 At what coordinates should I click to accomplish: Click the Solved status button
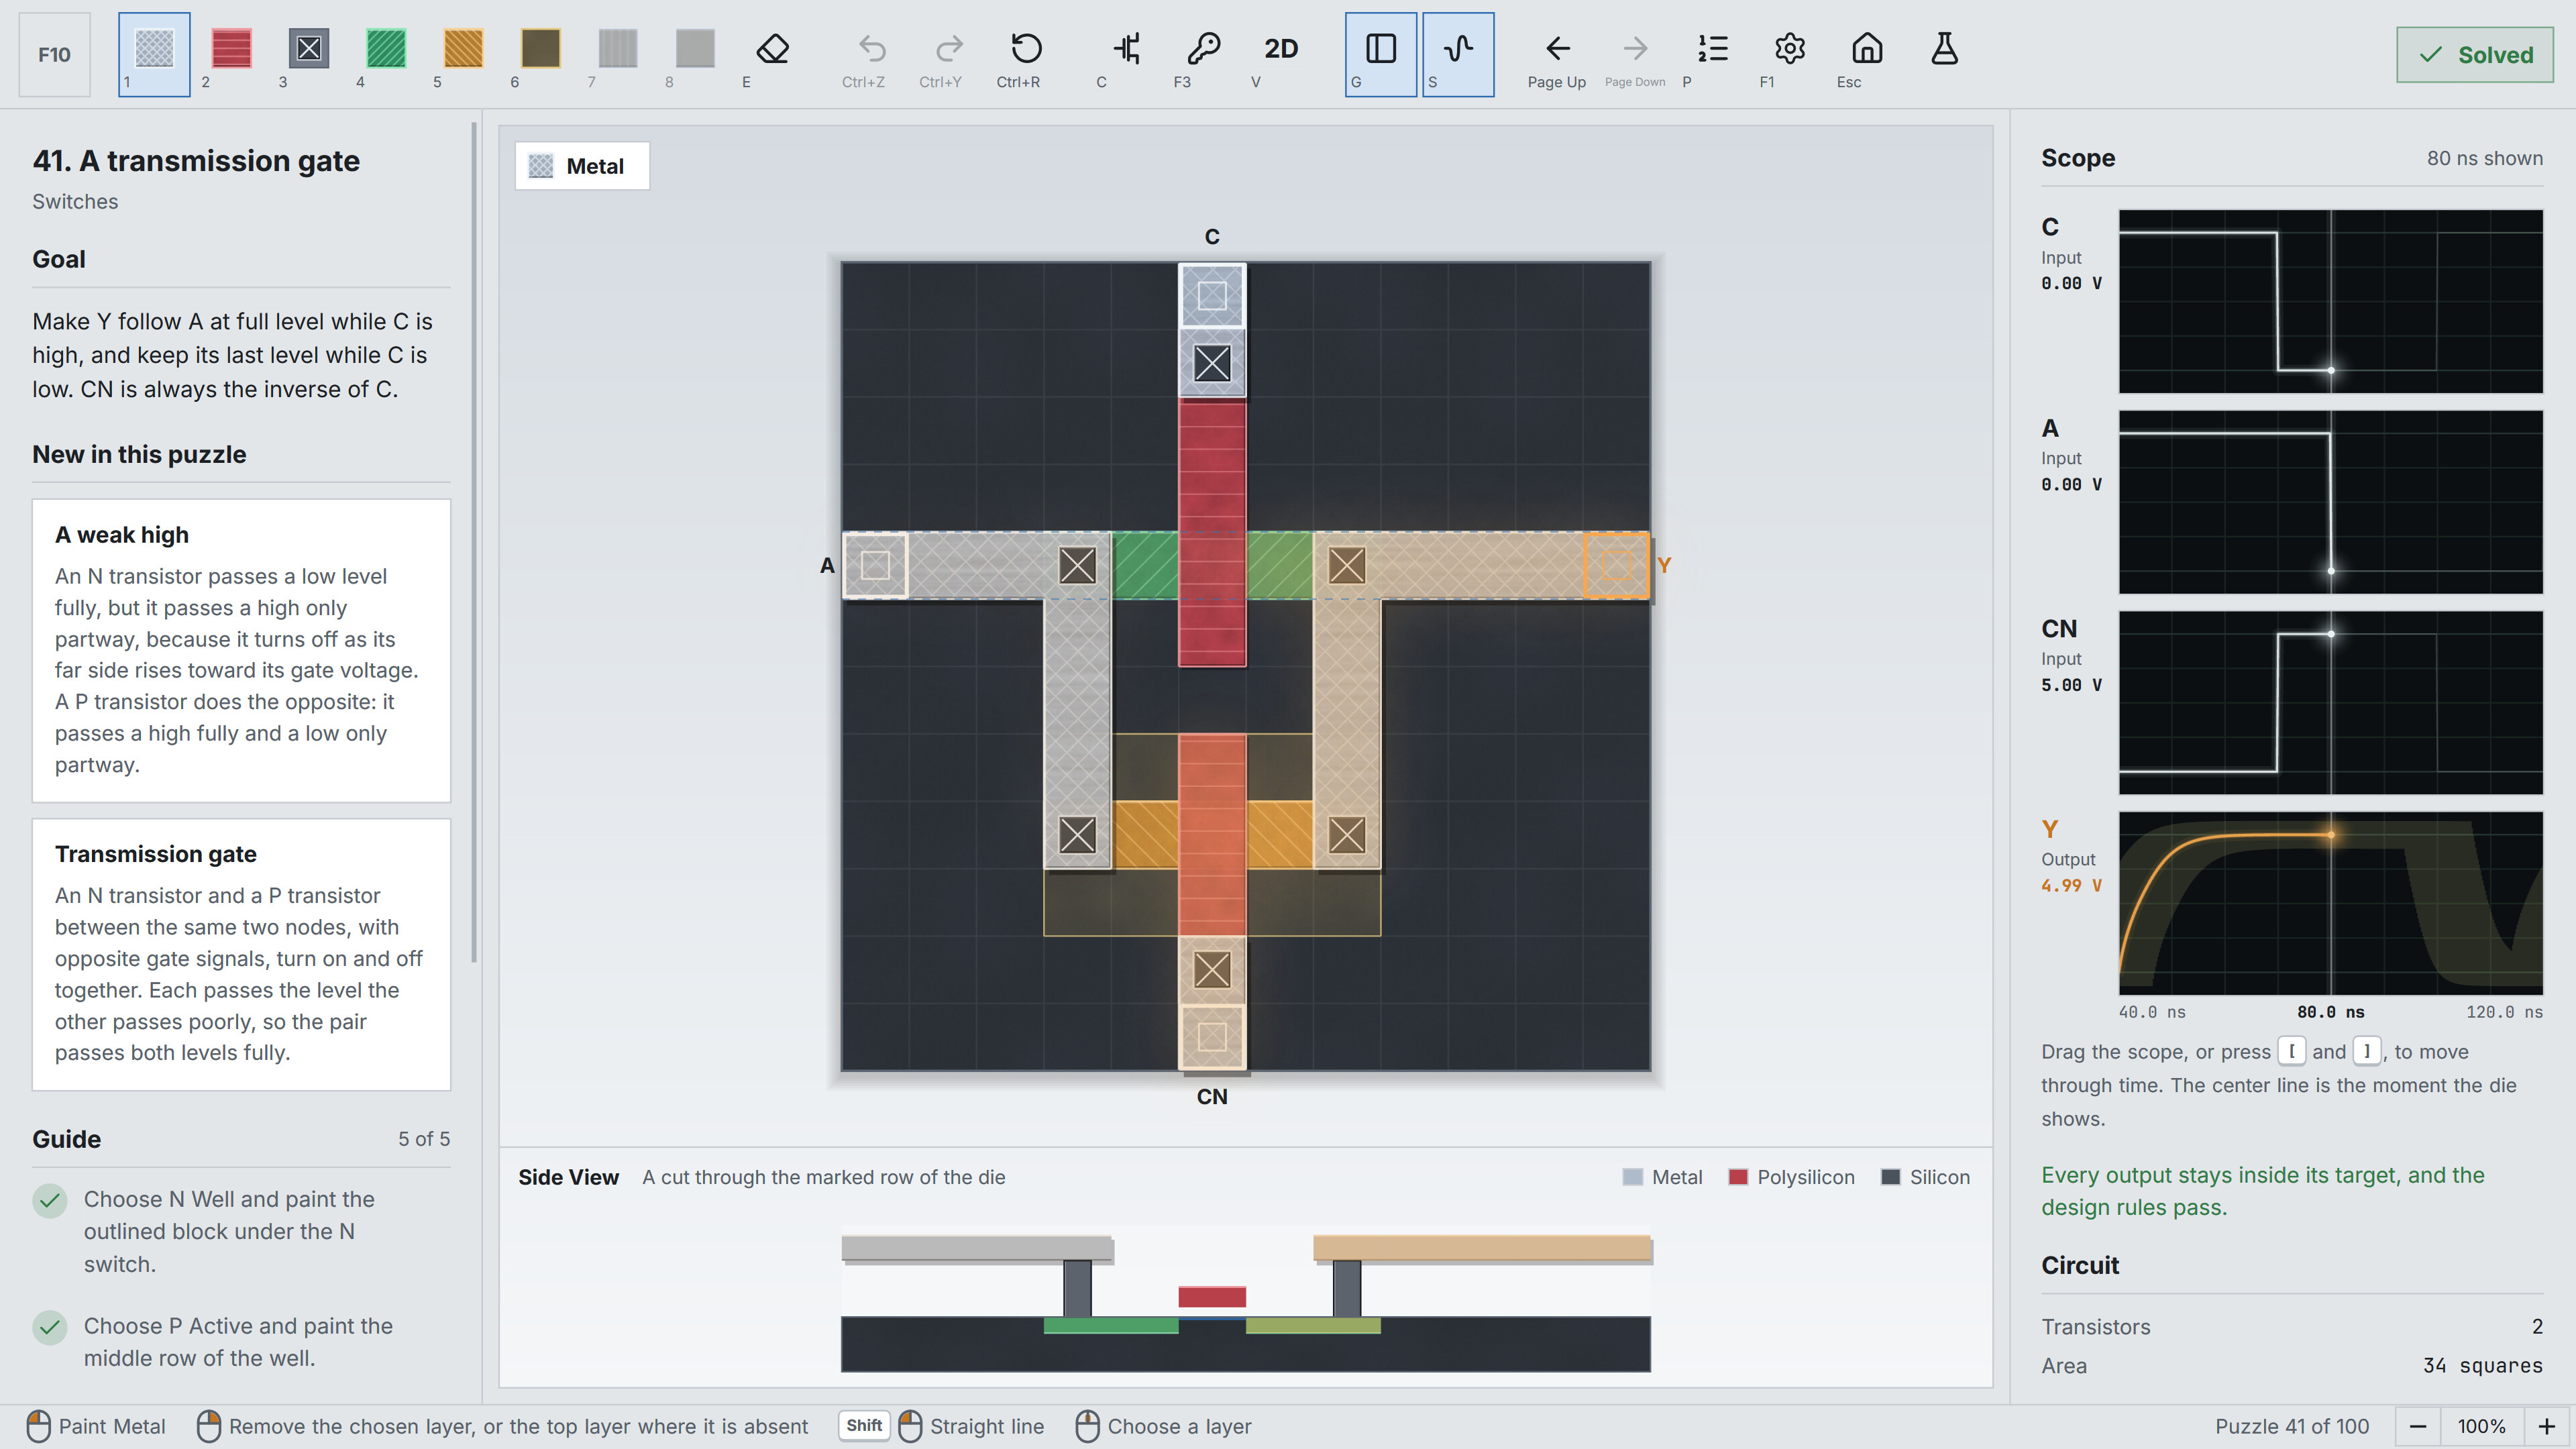click(2474, 55)
